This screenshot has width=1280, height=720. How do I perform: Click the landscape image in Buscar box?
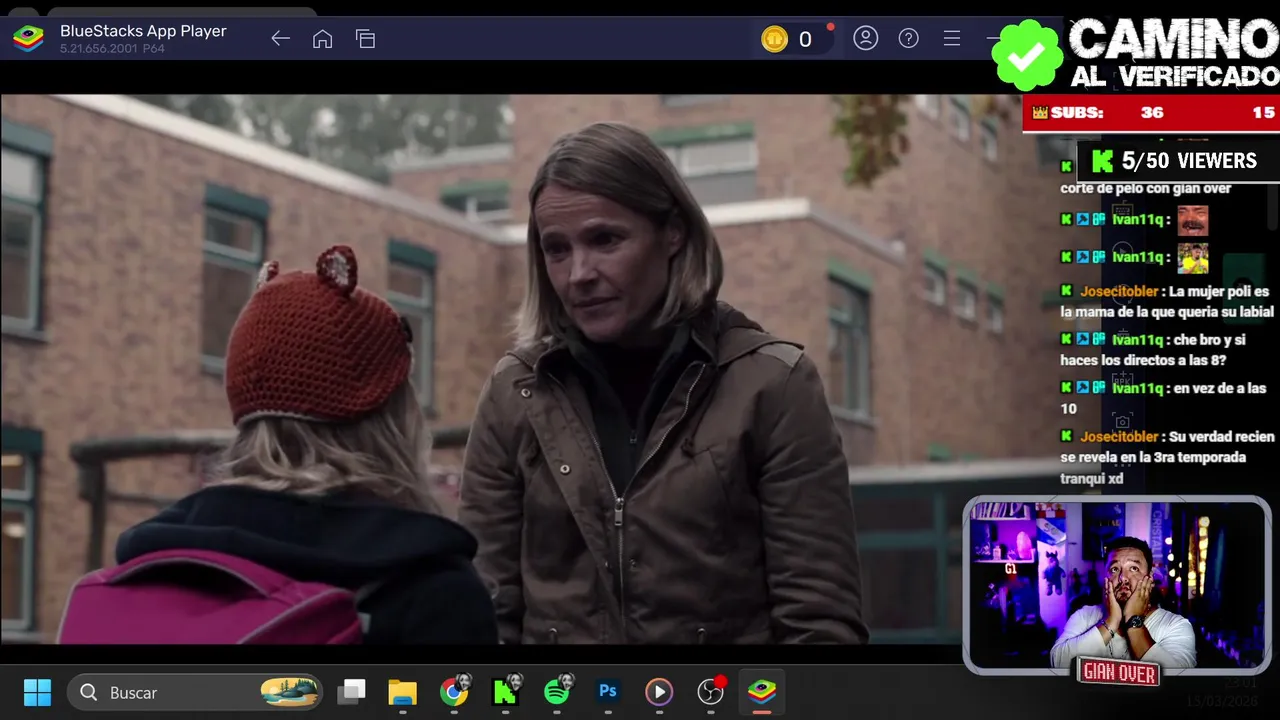pos(289,692)
